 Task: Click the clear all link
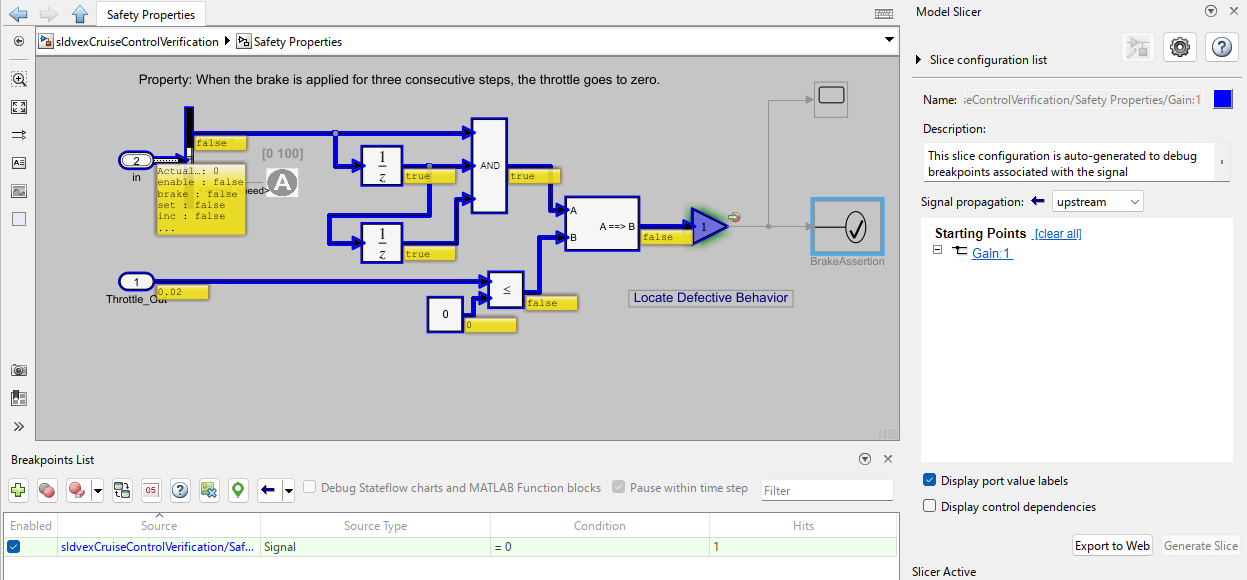(x=1058, y=234)
